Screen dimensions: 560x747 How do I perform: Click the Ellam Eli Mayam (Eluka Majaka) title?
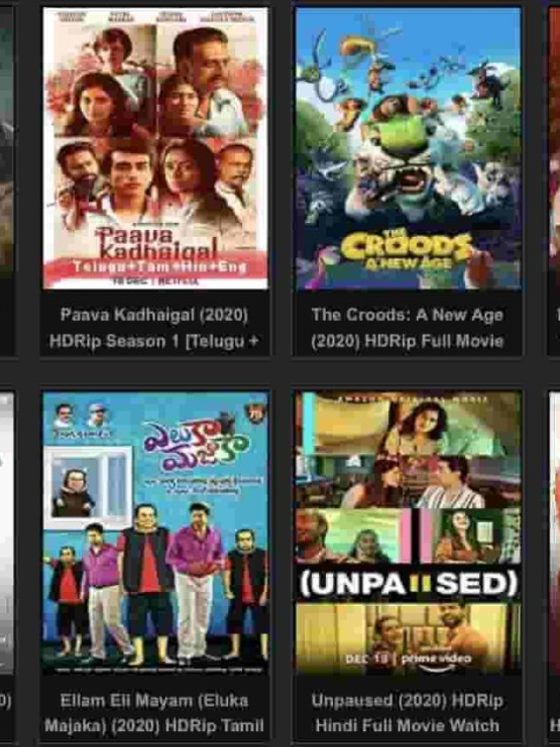[154, 713]
